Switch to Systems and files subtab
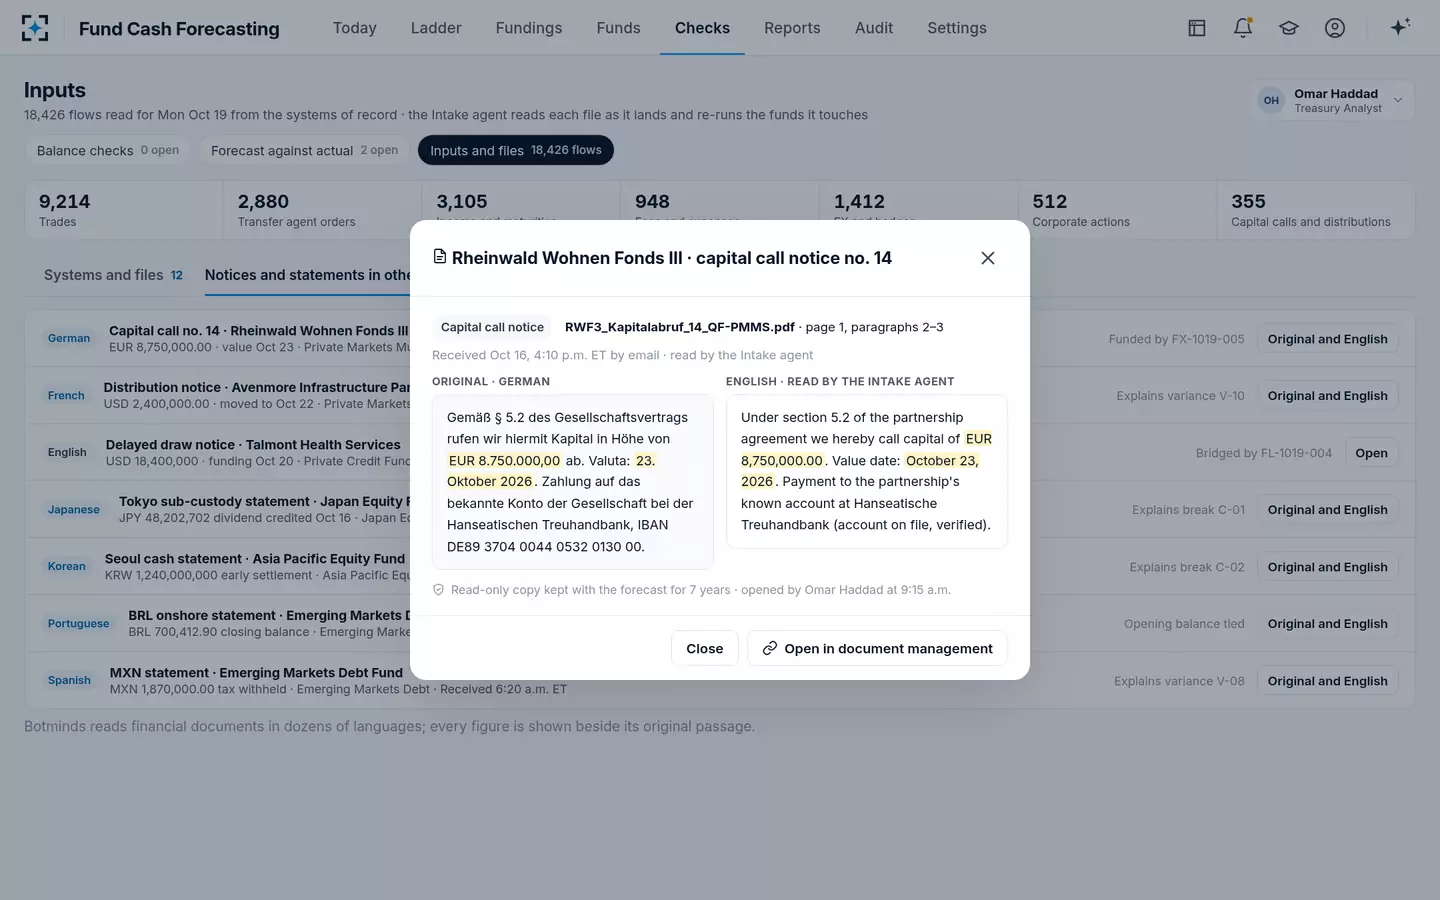Screen dimensions: 1440x900 [113, 275]
